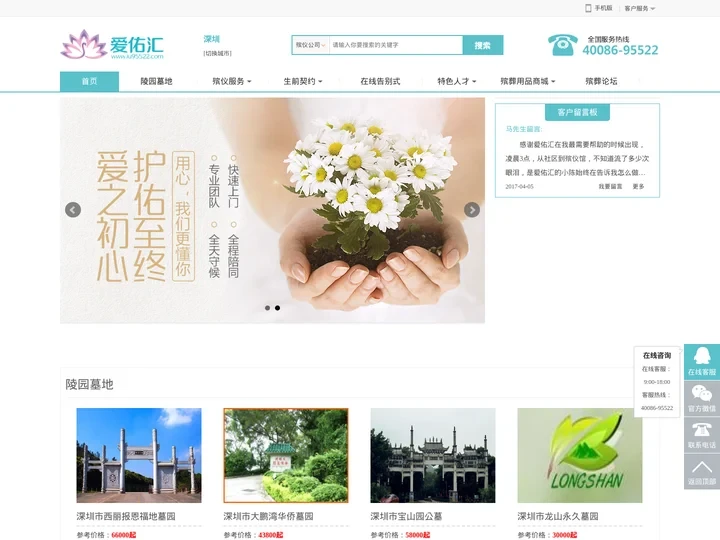Click hotline number 40086-95522
The image size is (720, 540).
(620, 50)
